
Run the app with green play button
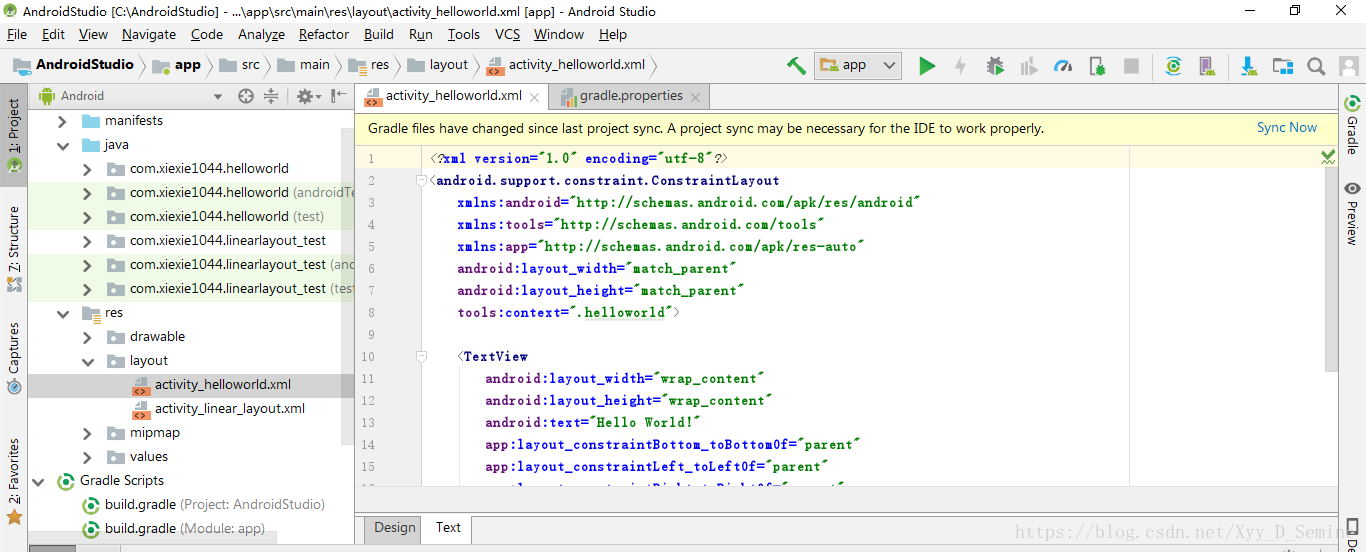tap(927, 66)
